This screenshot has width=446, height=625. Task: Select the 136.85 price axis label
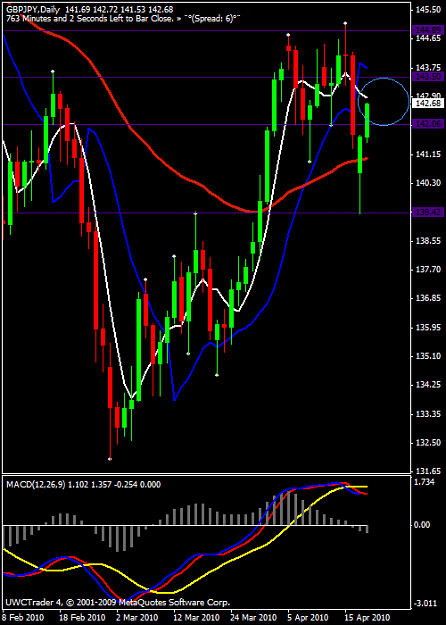[x=430, y=299]
